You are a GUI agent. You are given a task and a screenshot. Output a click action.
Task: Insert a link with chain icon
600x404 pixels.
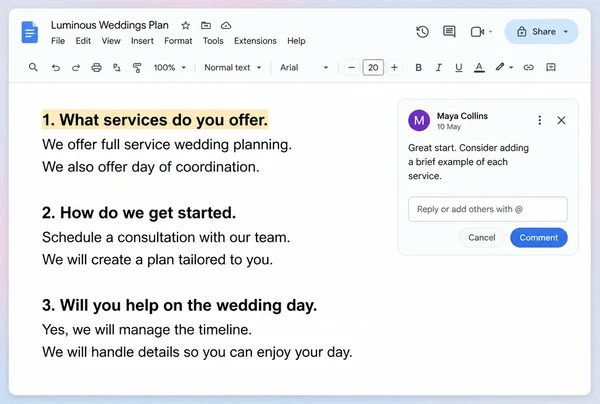tap(528, 68)
